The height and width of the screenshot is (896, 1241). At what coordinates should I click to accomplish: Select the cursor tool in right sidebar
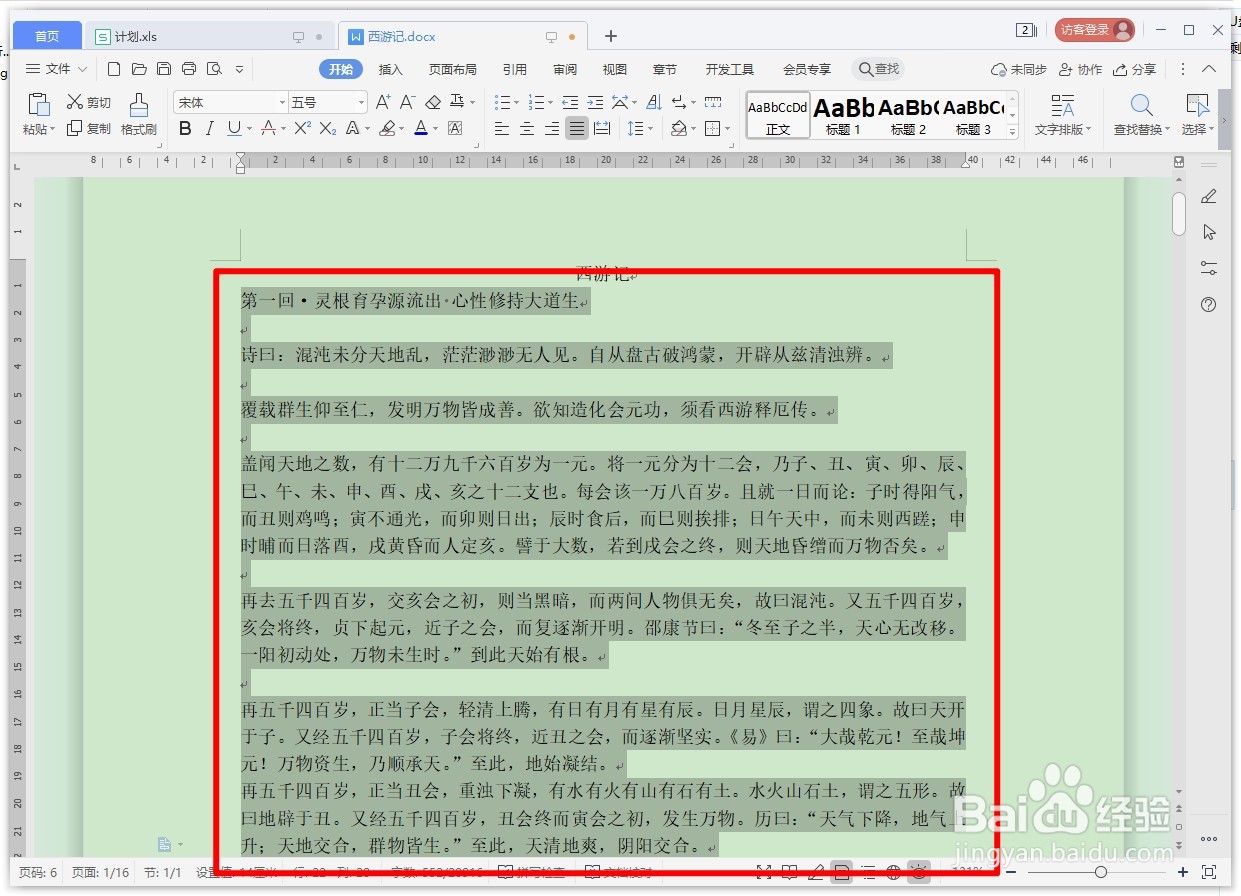pyautogui.click(x=1209, y=232)
